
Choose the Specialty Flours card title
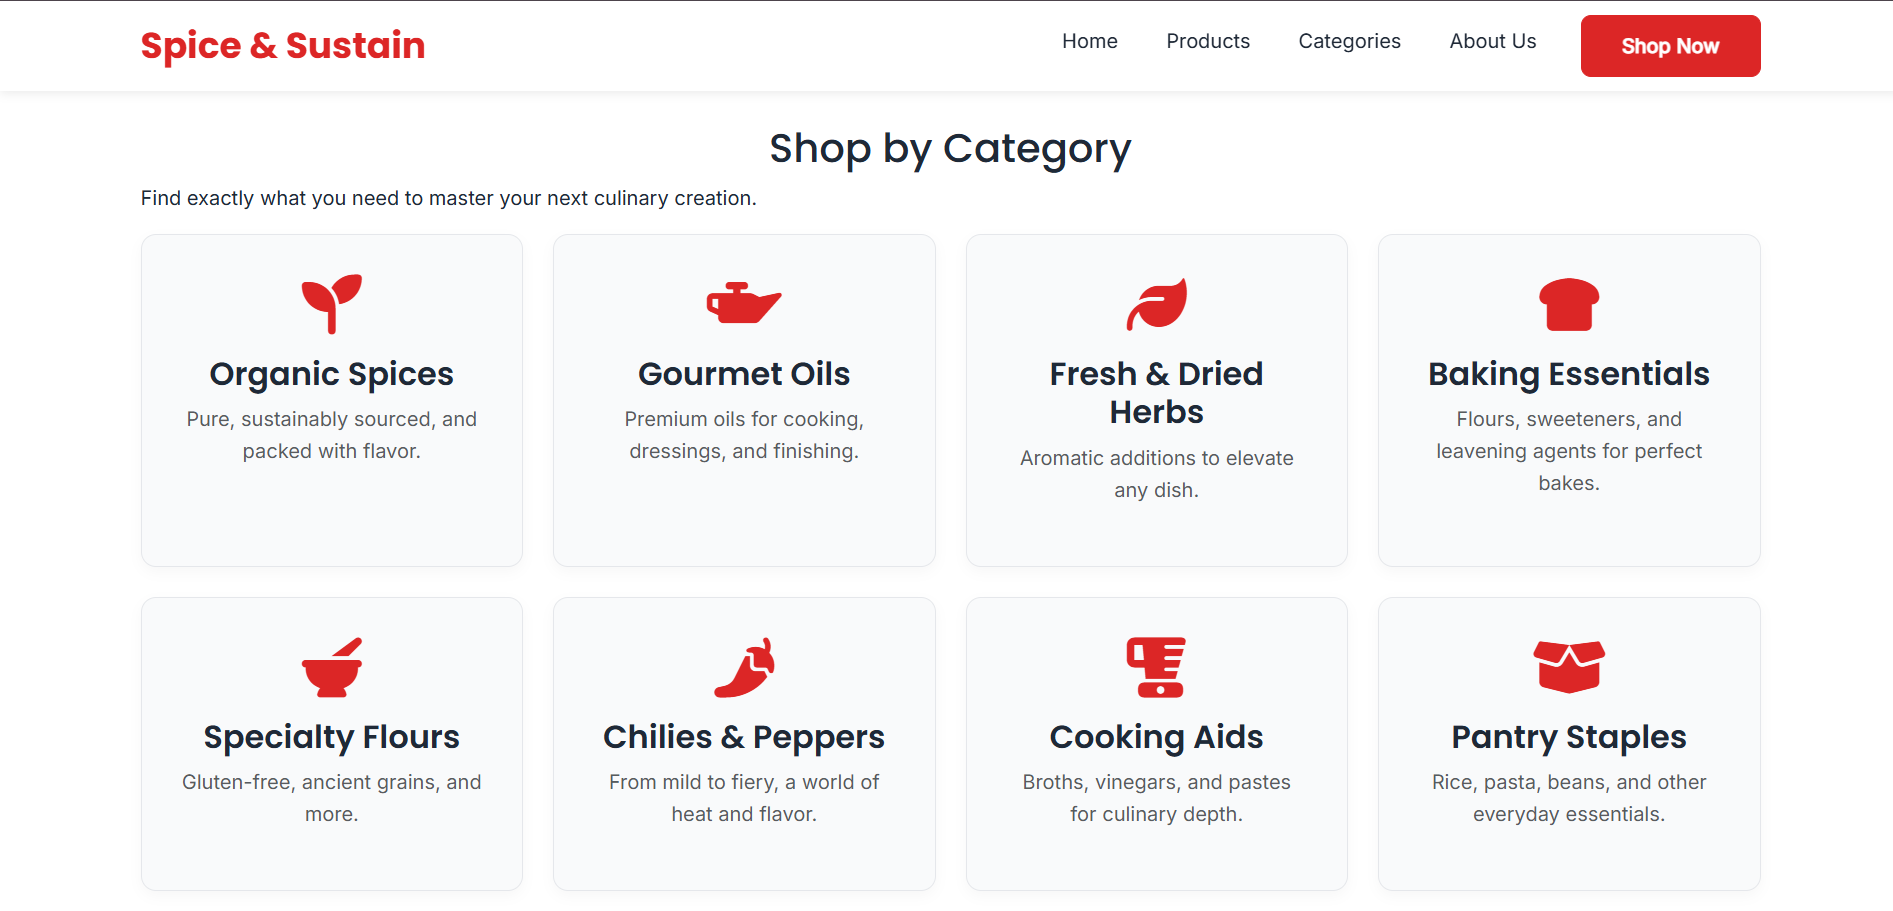click(332, 737)
